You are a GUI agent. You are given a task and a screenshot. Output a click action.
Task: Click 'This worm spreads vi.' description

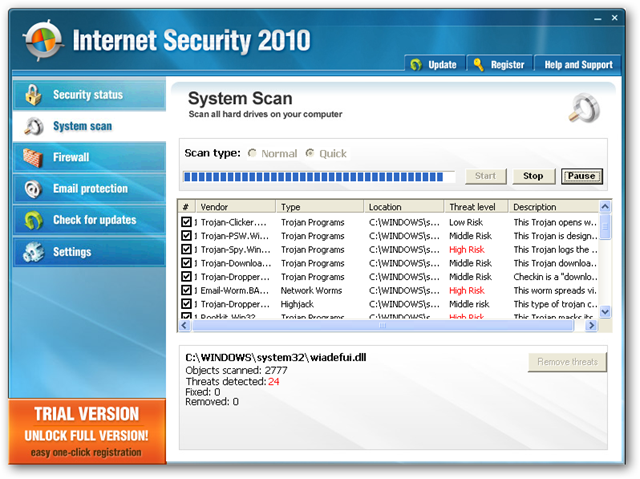555,290
